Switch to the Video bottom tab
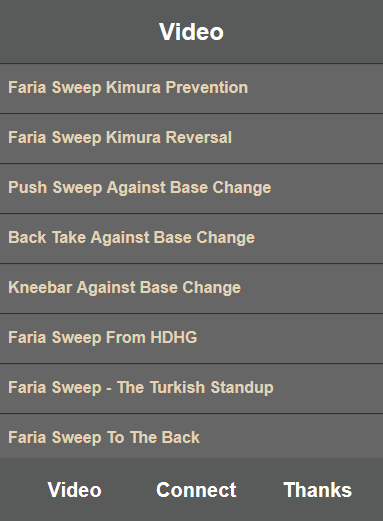This screenshot has width=383, height=521. [75, 490]
